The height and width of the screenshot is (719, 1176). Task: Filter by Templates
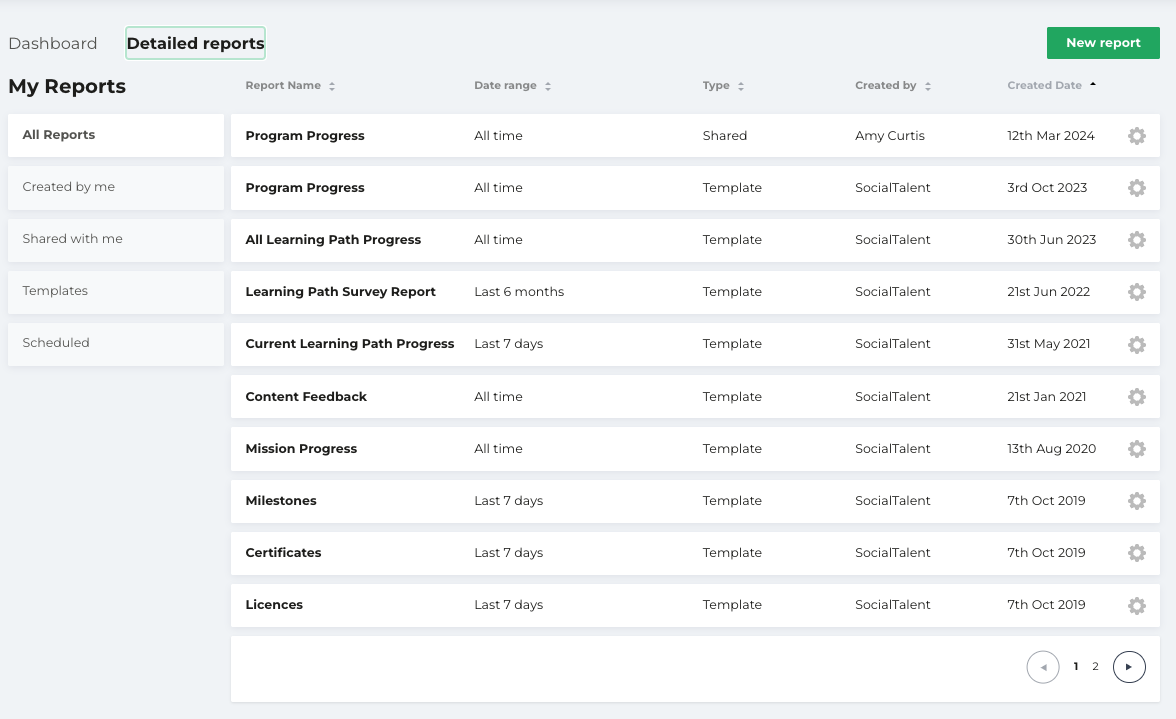(x=116, y=292)
